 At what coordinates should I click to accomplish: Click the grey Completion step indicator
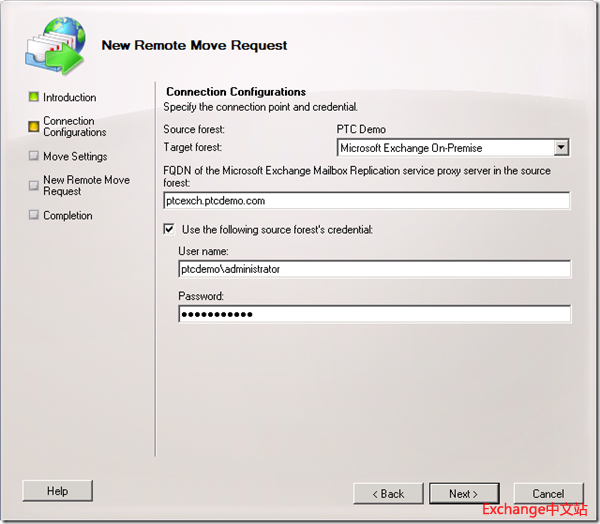[34, 215]
